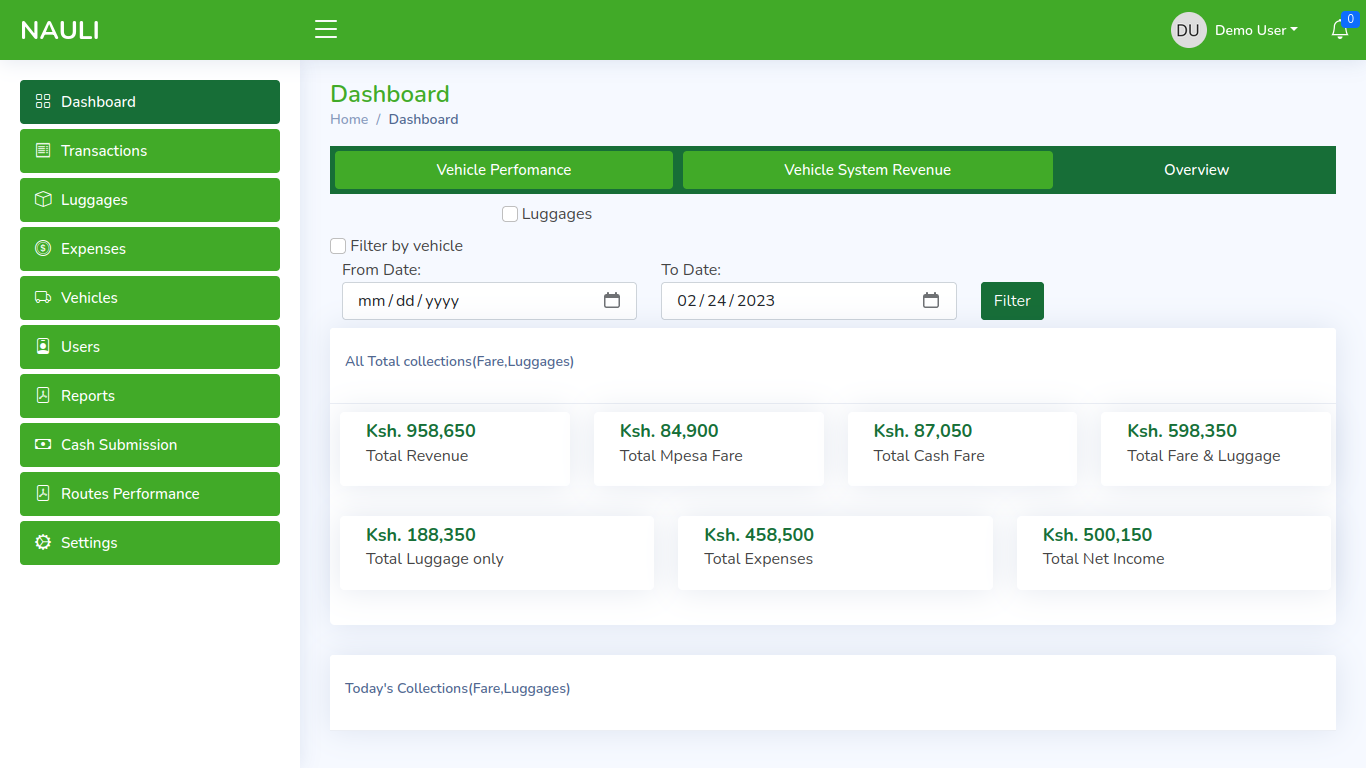Click the DU user avatar
The width and height of the screenshot is (1366, 768).
tap(1188, 30)
